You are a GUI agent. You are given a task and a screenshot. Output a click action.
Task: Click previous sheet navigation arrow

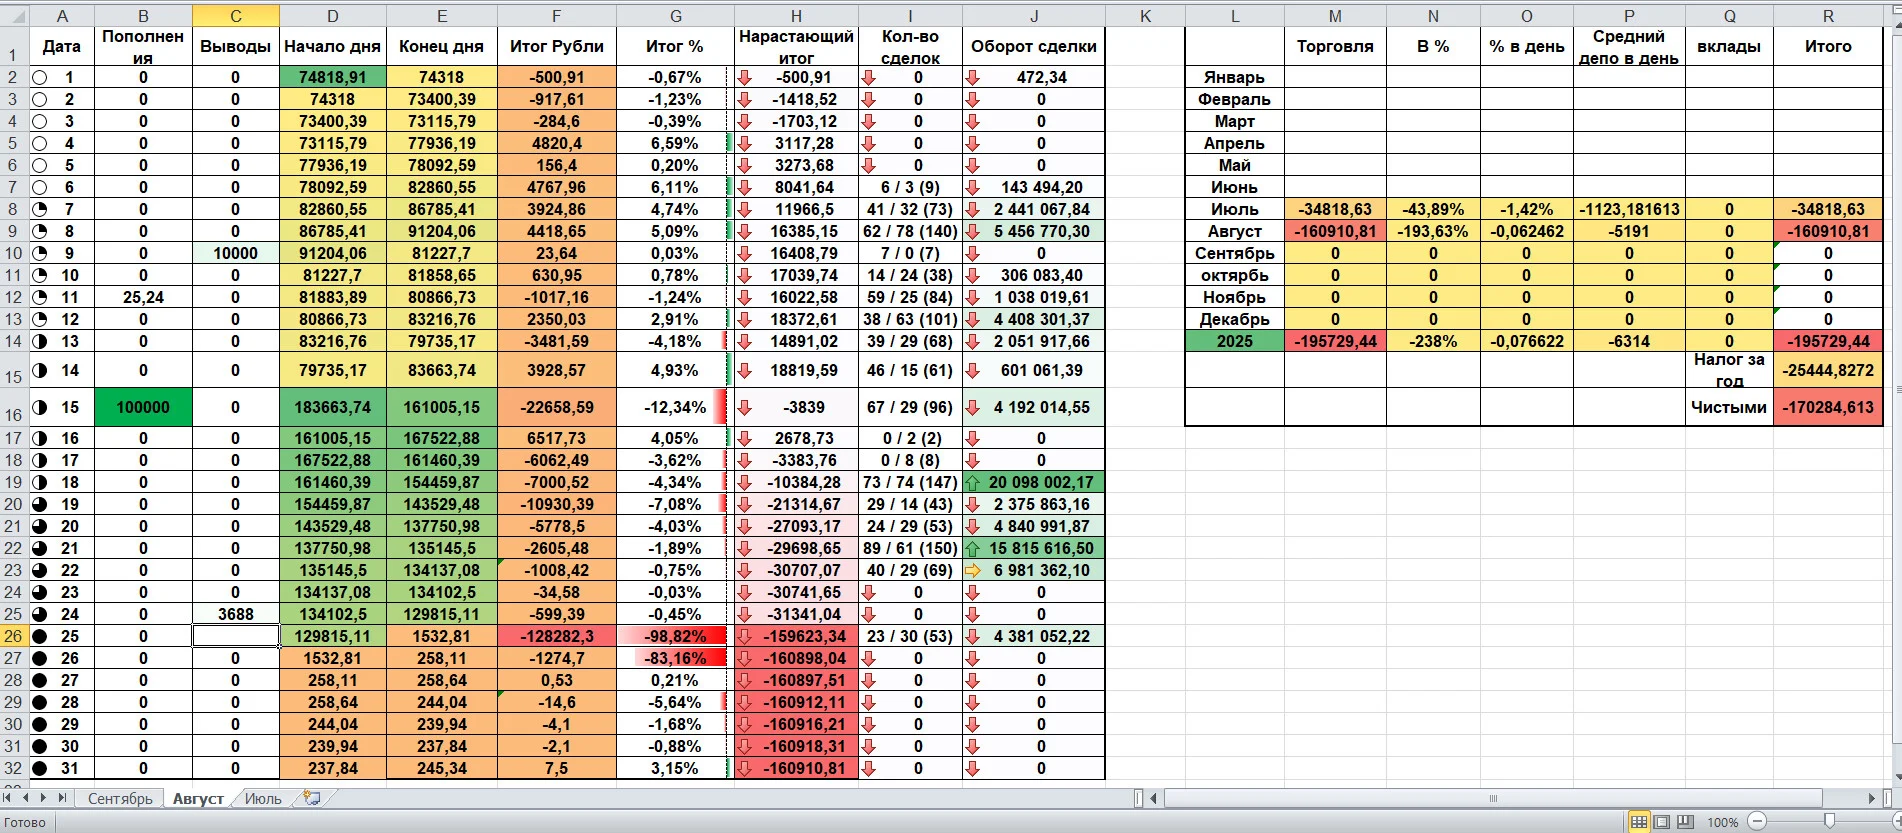[27, 798]
